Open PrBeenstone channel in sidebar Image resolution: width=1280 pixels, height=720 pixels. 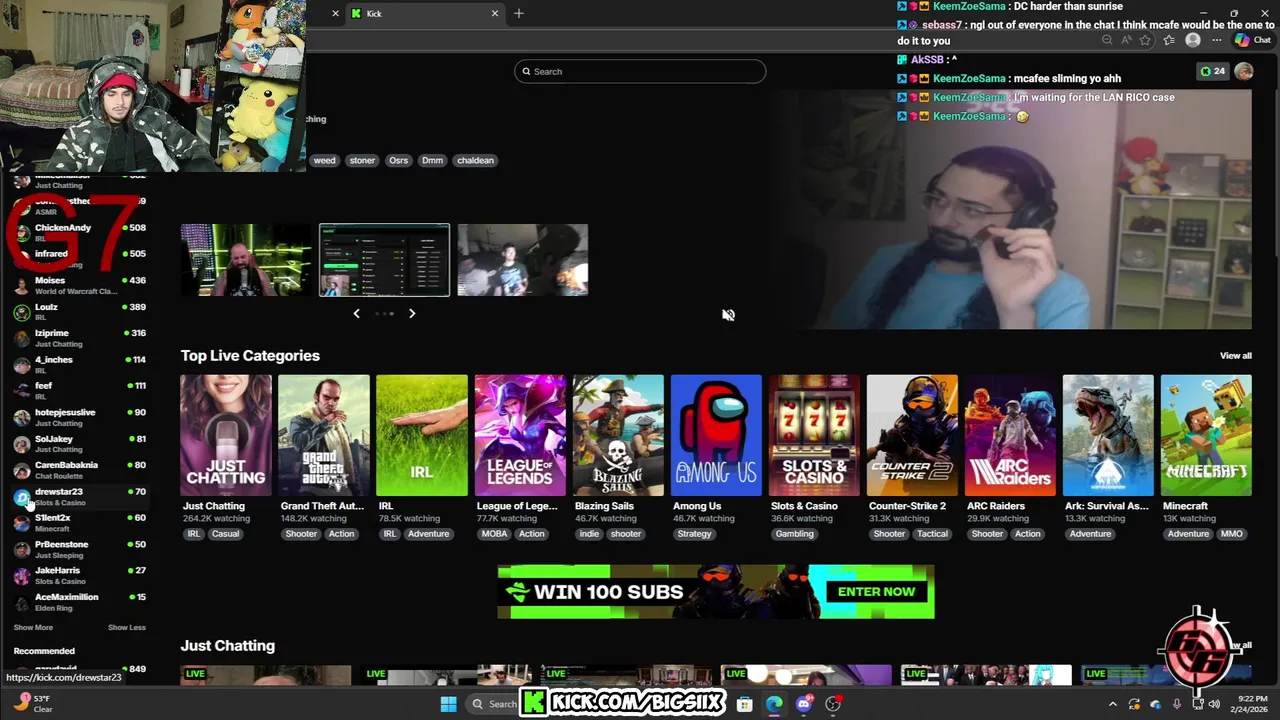pyautogui.click(x=79, y=549)
